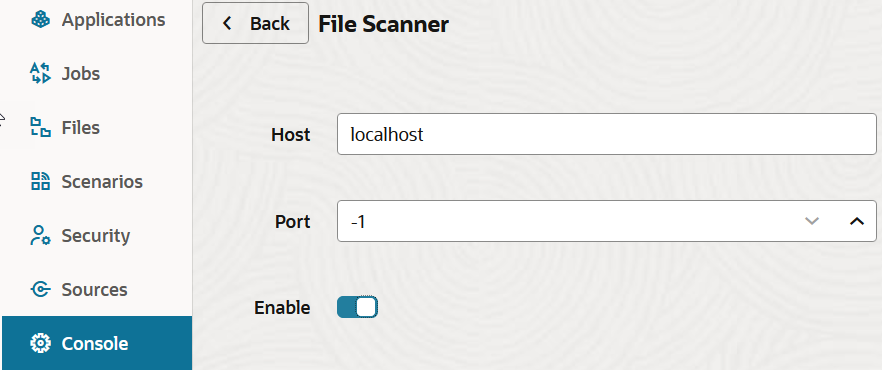Click the Host input field
The image size is (882, 370).
(x=606, y=134)
